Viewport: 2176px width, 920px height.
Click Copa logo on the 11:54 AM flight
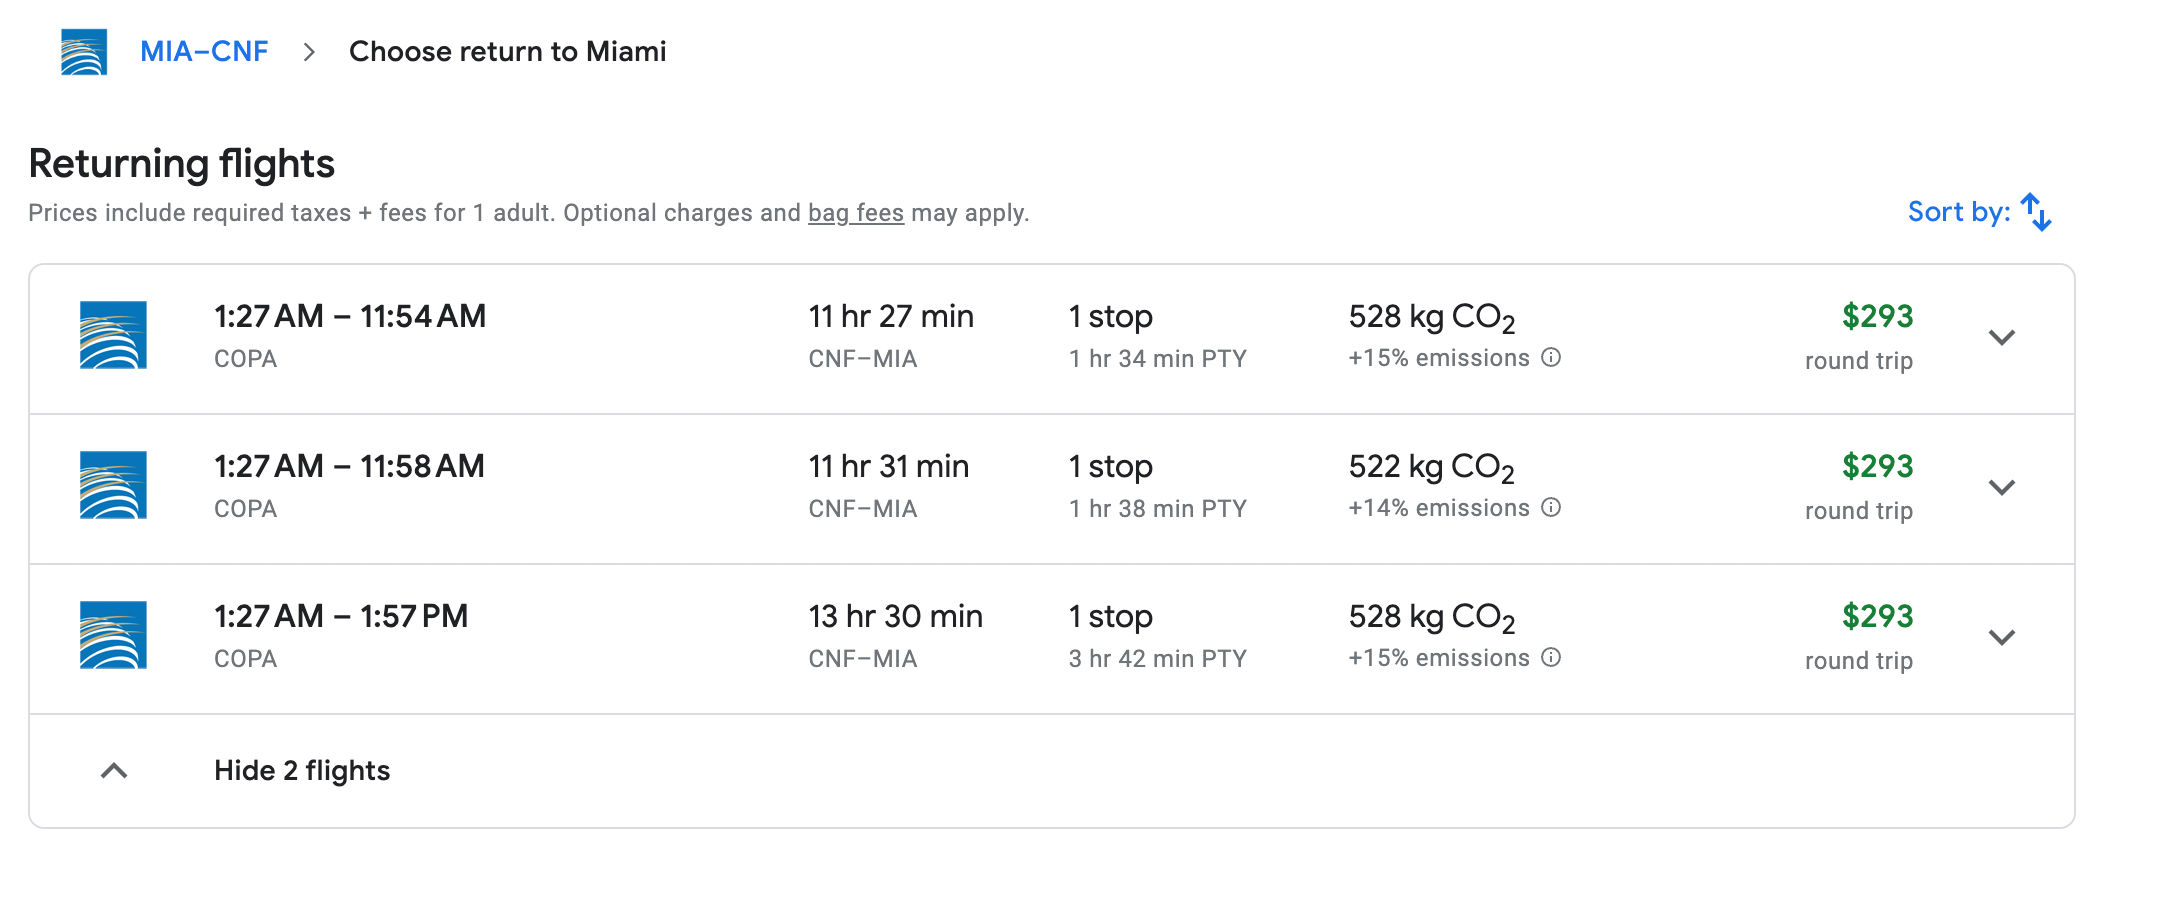pos(113,335)
